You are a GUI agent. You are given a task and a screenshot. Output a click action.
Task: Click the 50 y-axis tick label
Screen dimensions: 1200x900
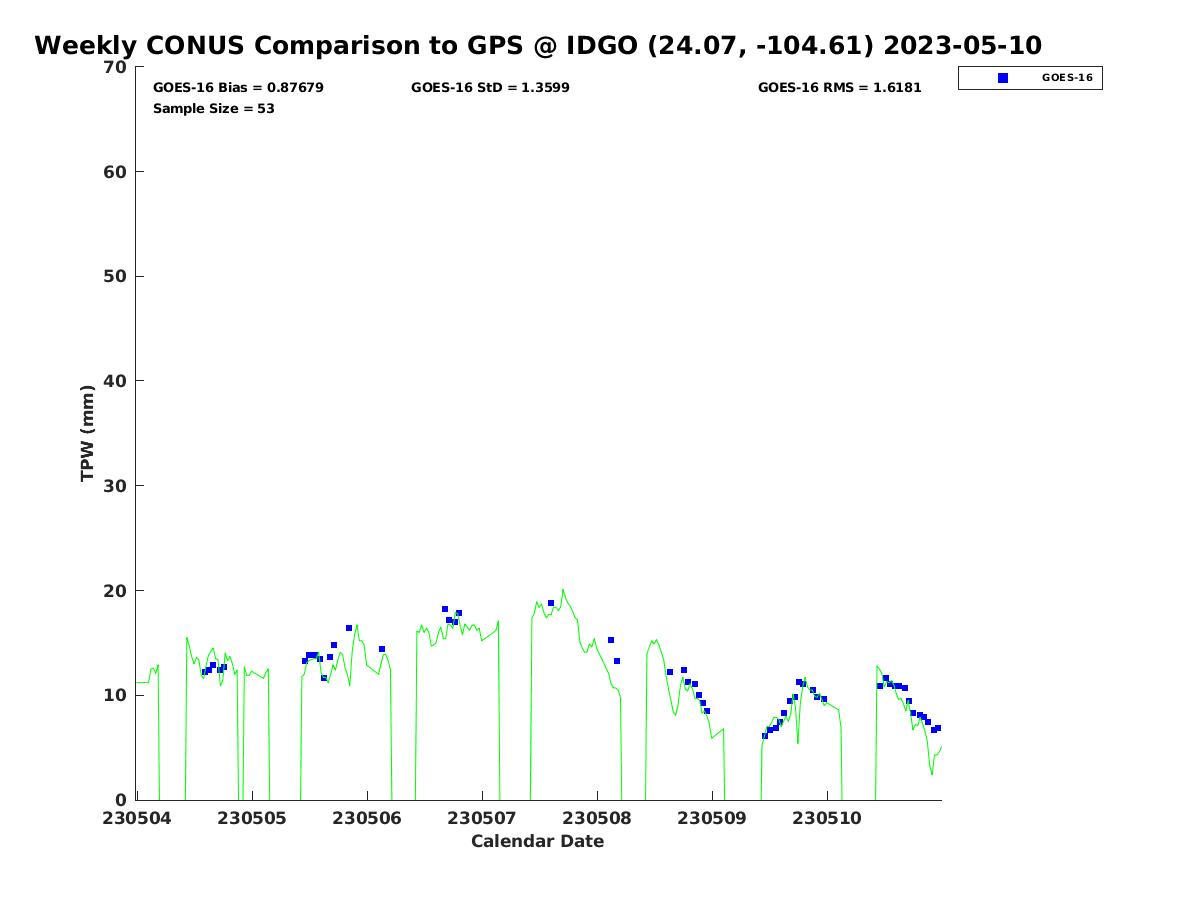coord(116,276)
